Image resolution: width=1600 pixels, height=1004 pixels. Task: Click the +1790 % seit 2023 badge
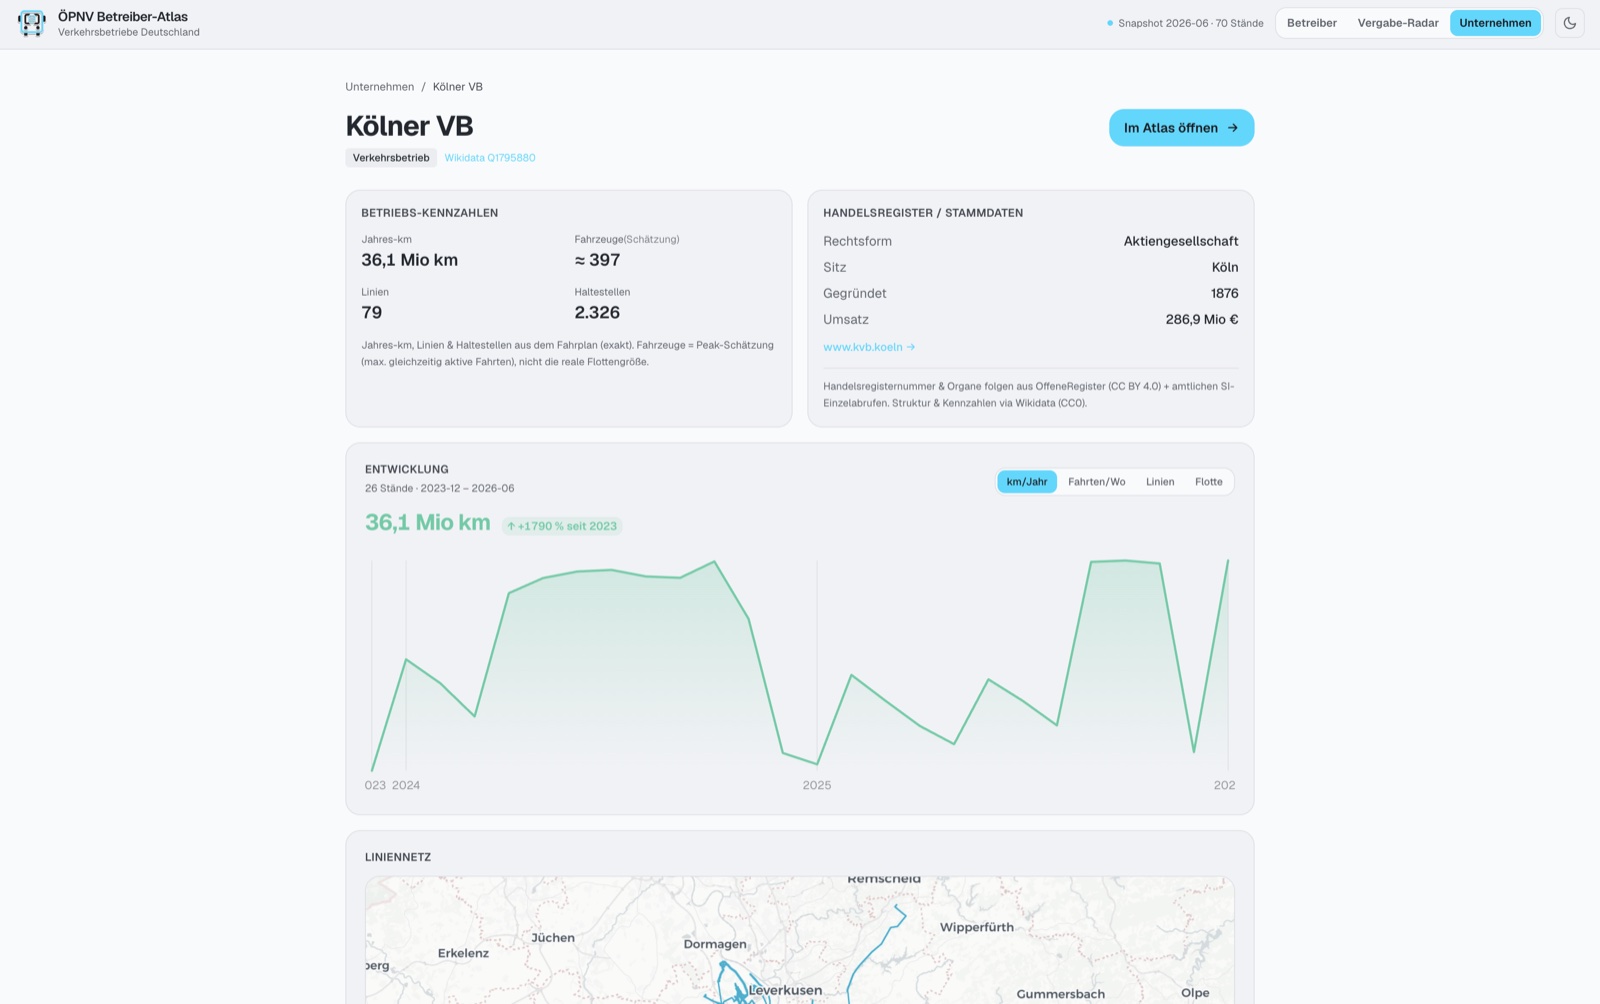[x=562, y=526]
